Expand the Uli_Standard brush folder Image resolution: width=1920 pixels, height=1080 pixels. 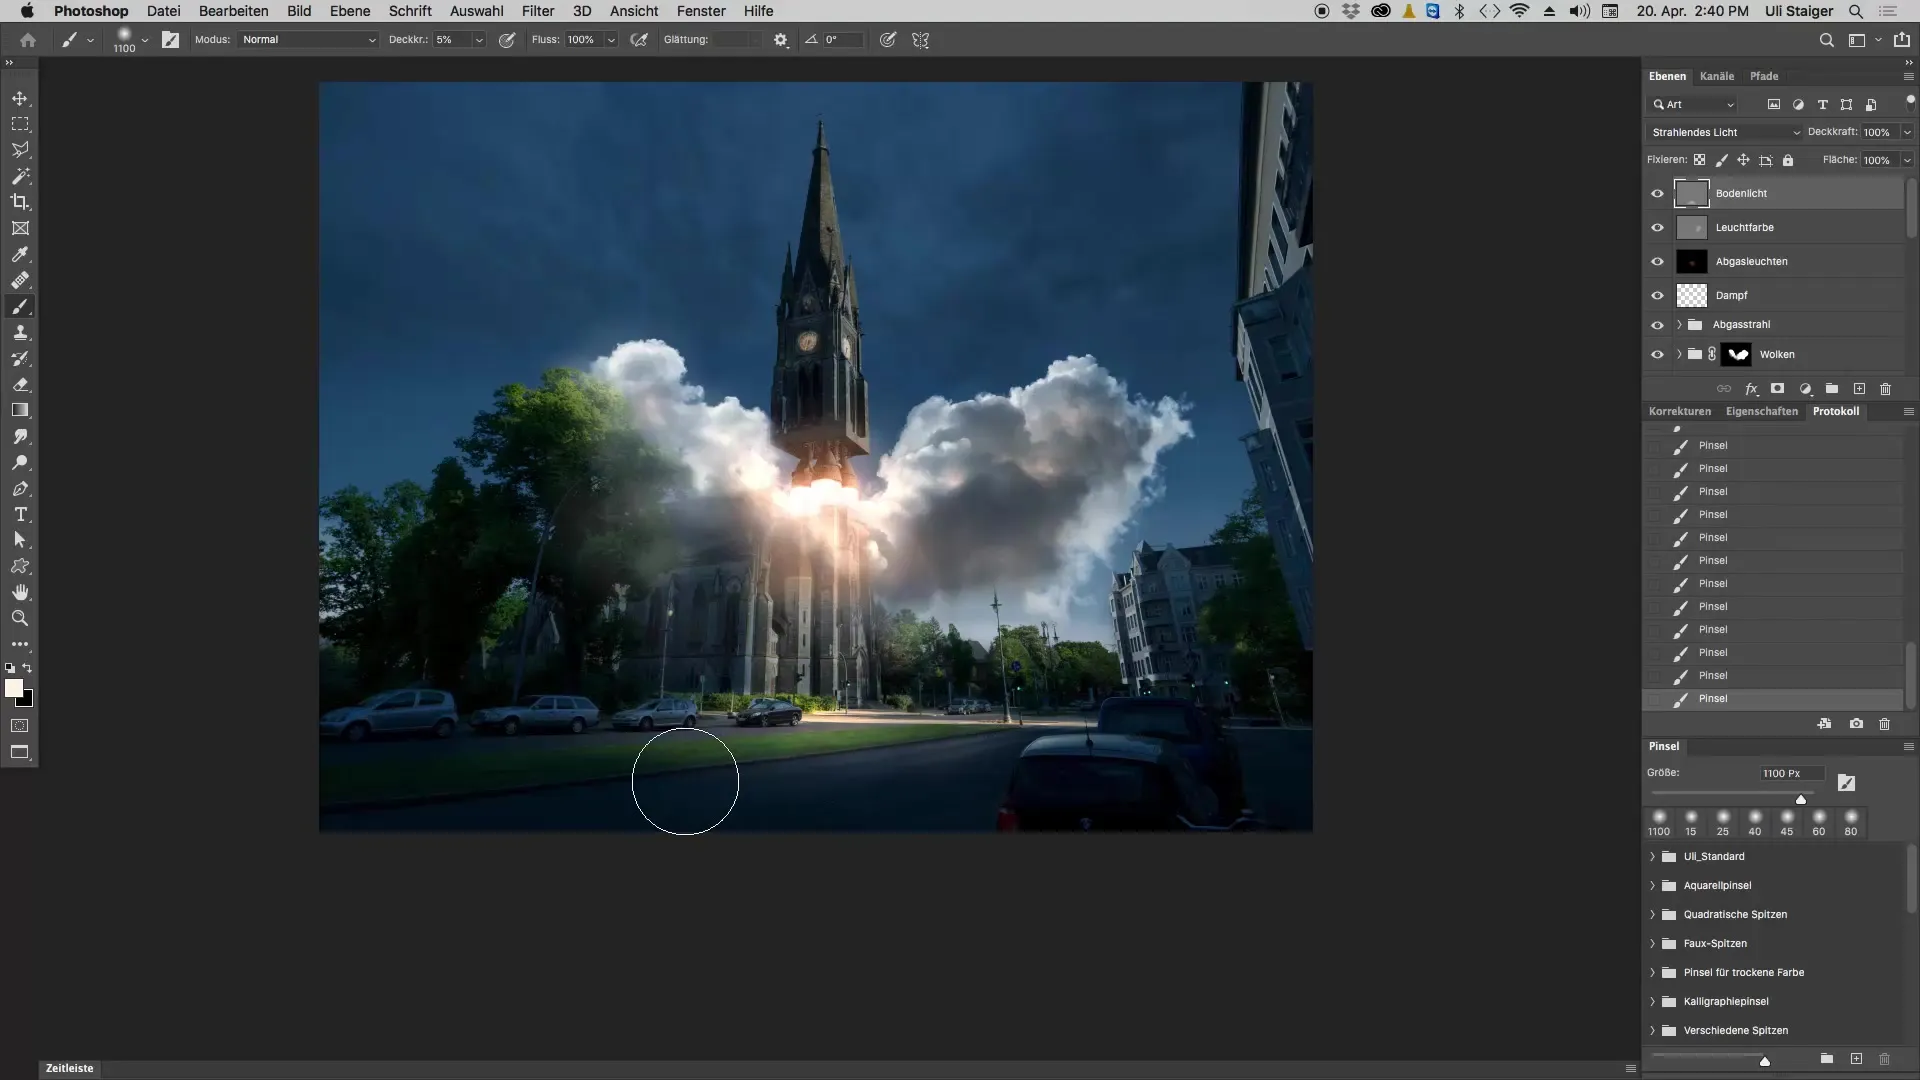click(1652, 856)
